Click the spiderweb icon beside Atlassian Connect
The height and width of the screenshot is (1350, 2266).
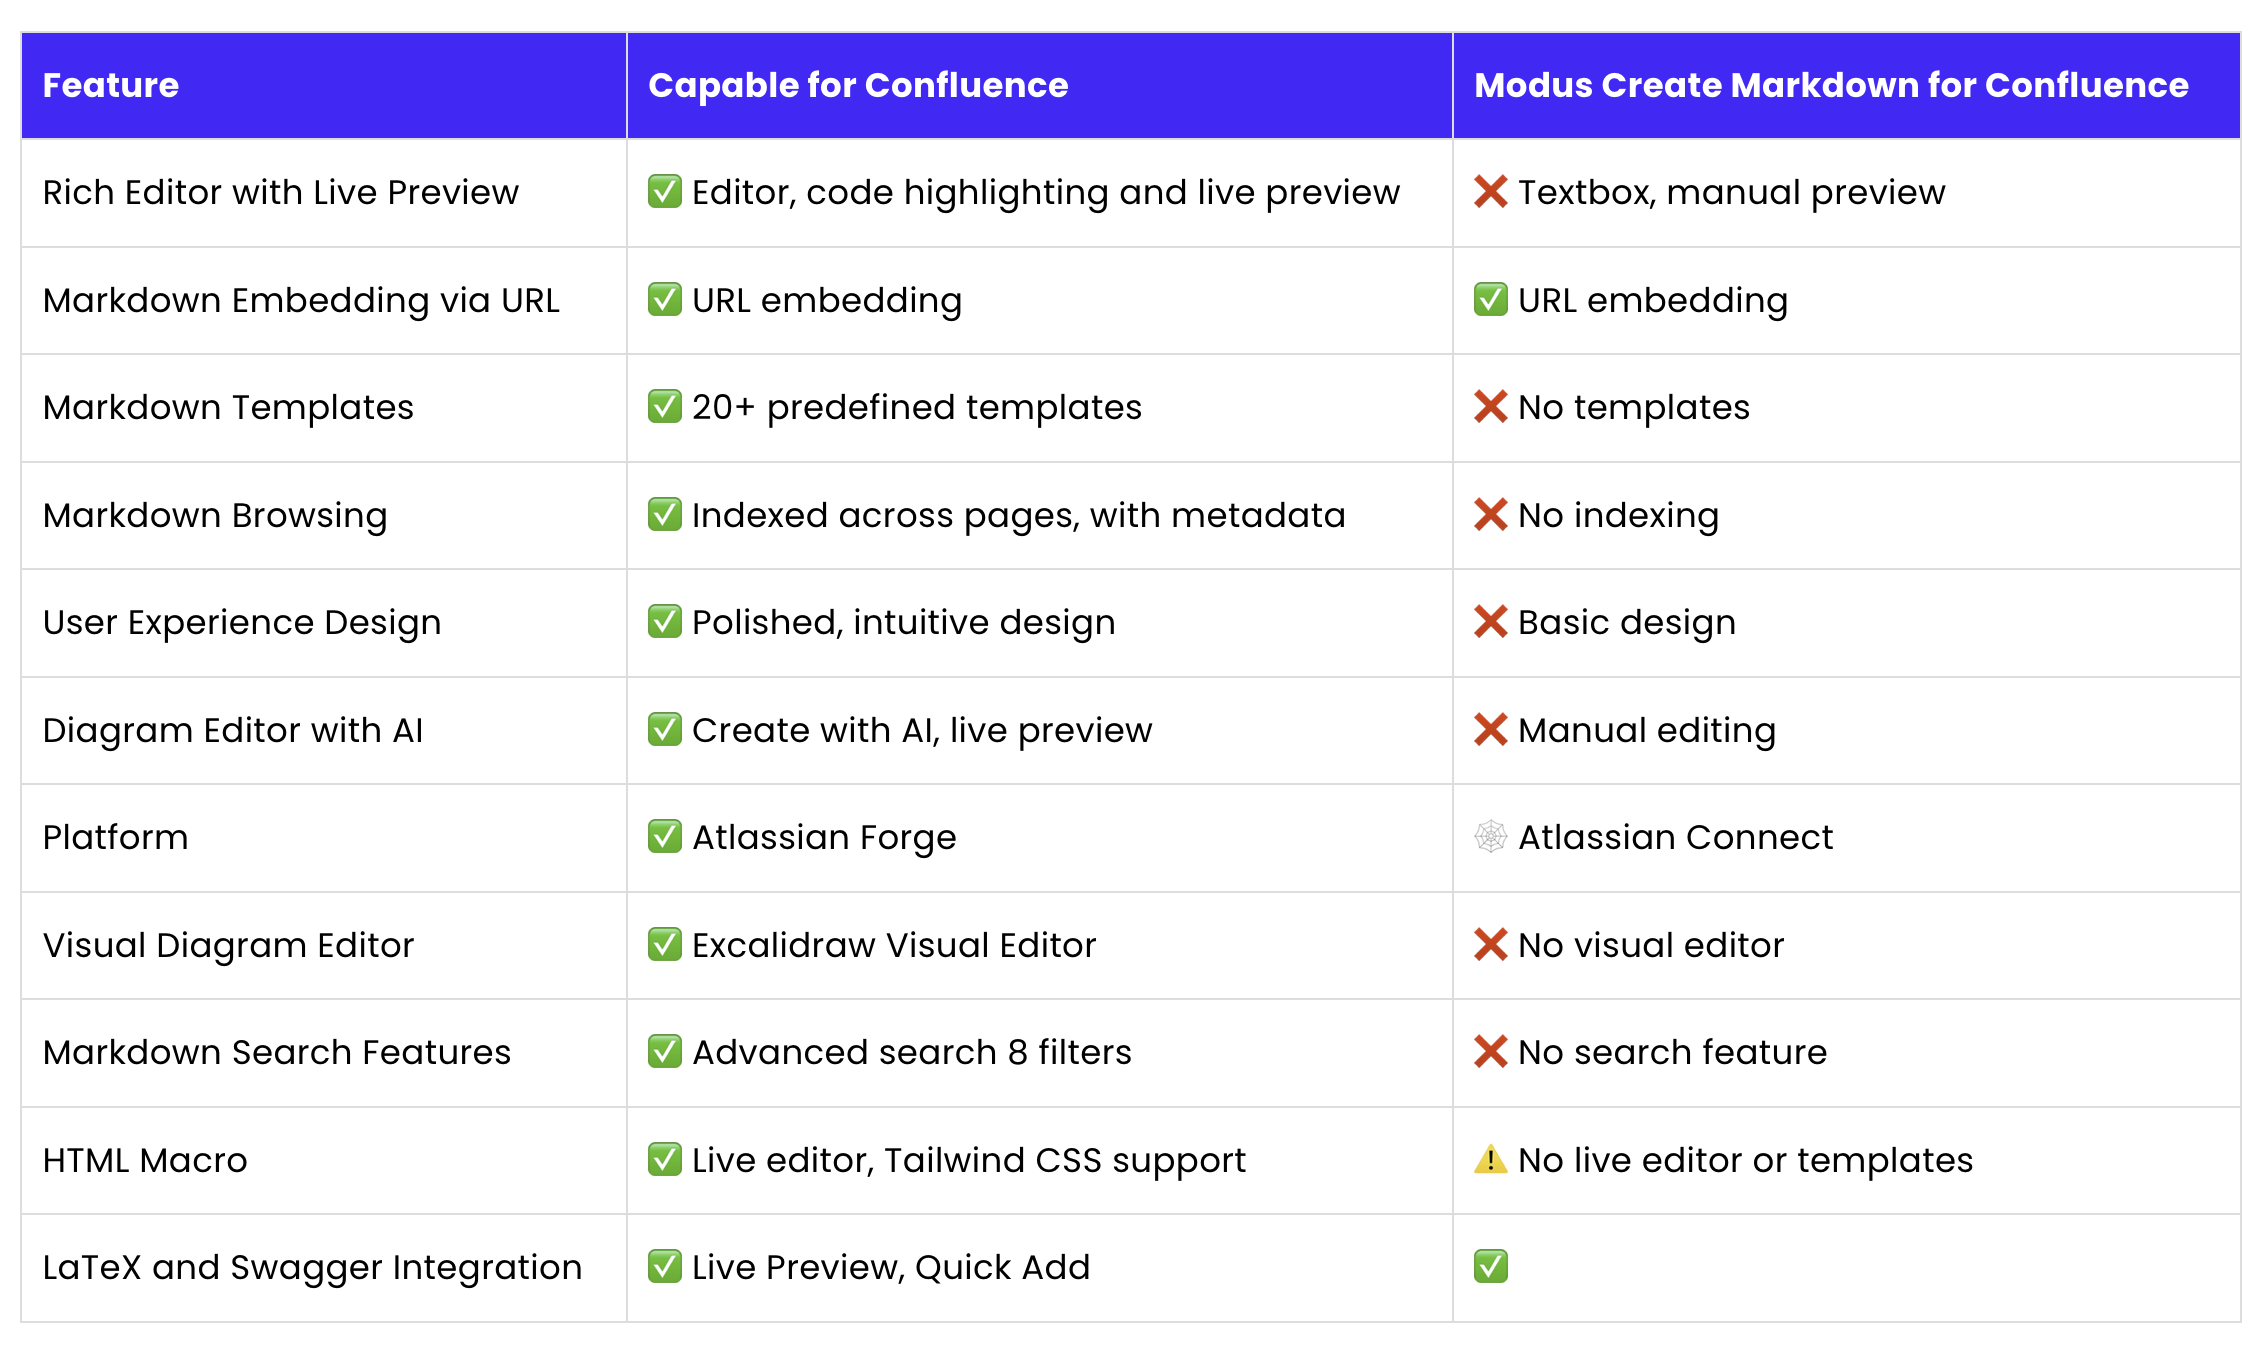1490,836
